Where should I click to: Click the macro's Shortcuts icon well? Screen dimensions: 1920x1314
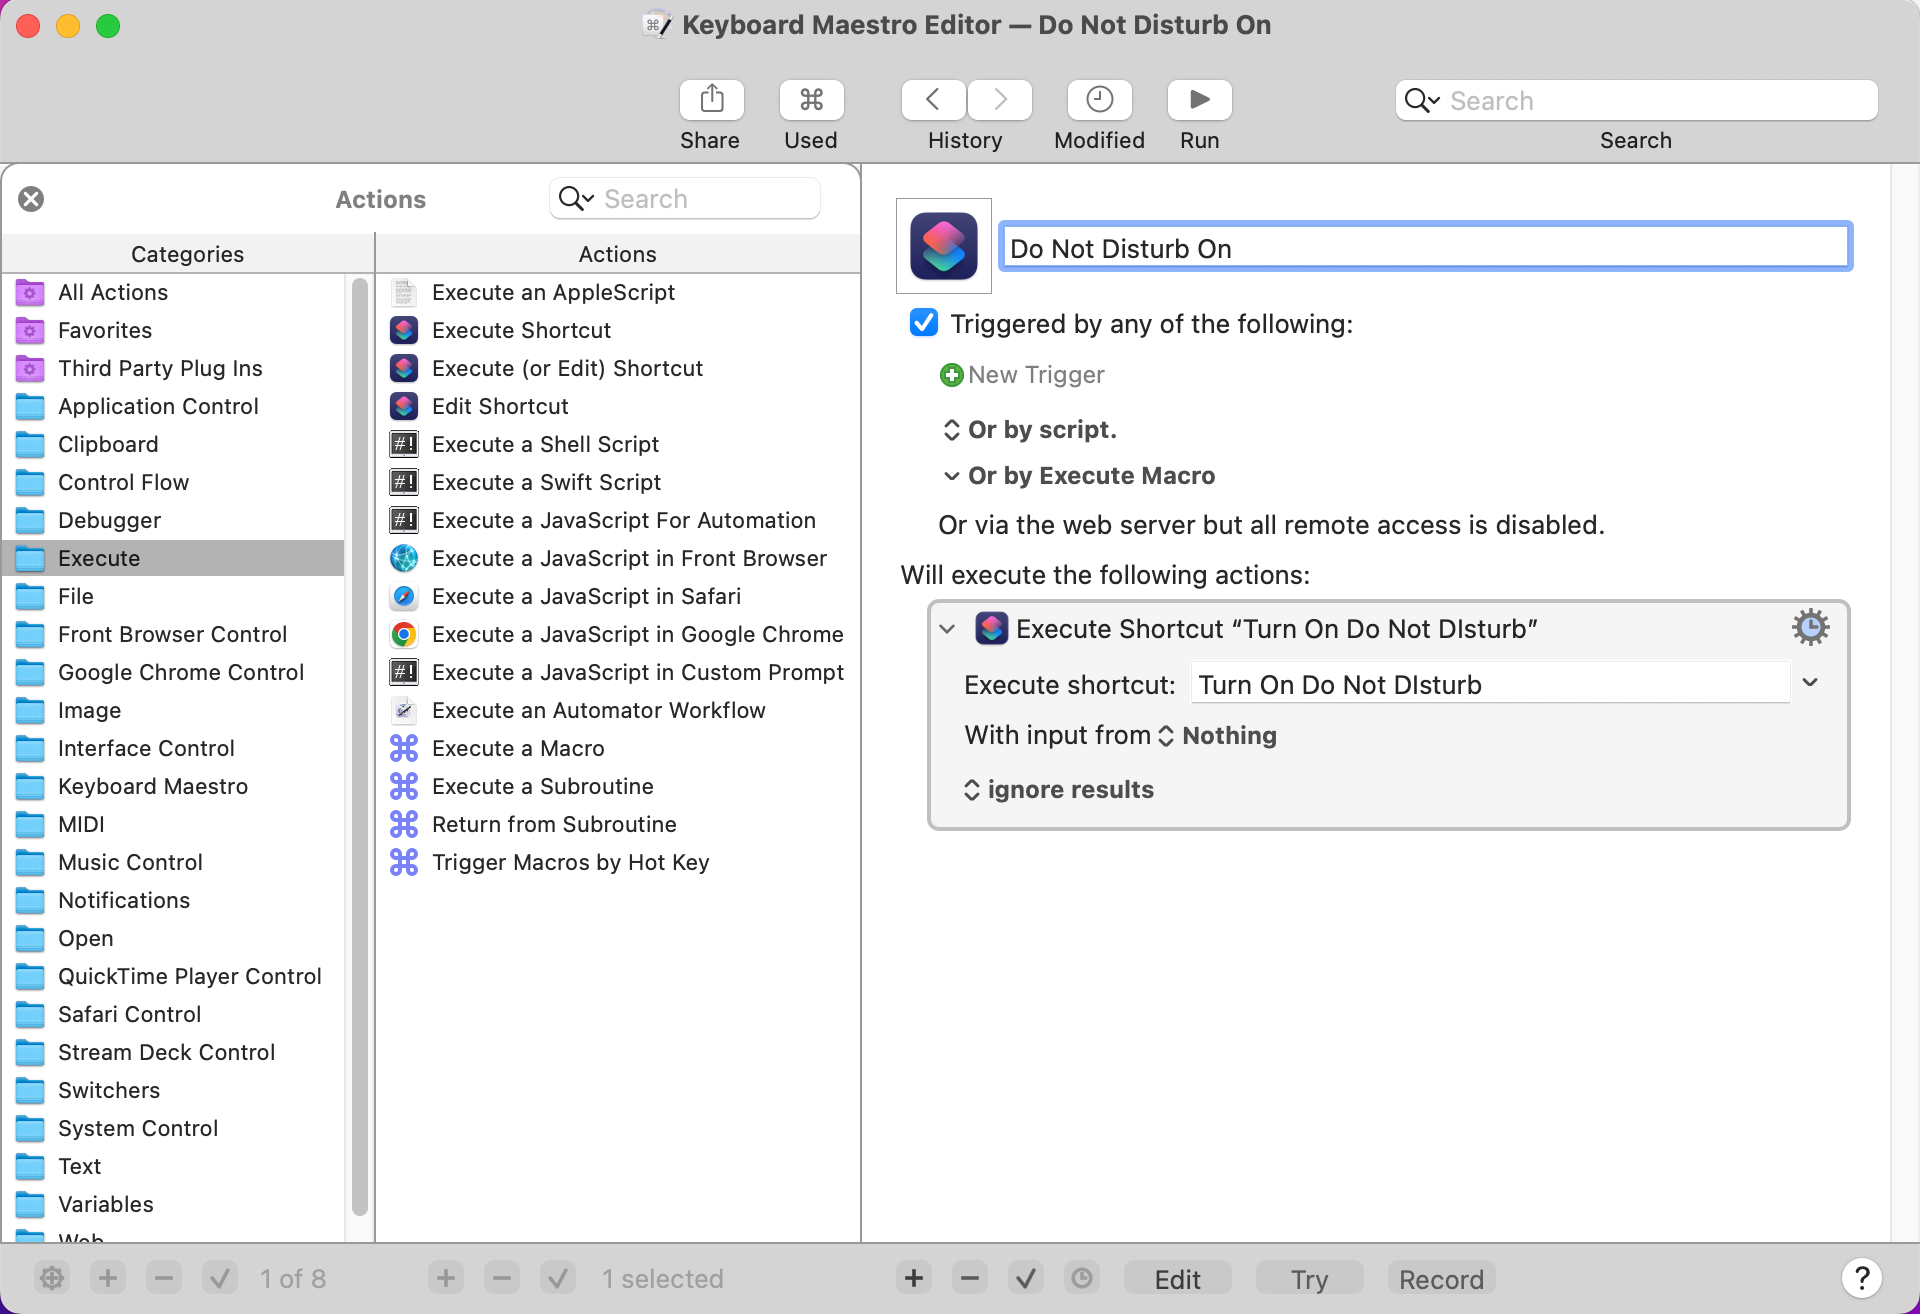coord(944,246)
